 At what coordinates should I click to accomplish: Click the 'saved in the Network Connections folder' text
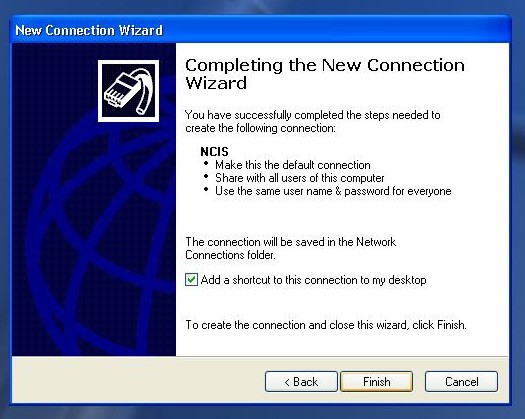click(291, 248)
